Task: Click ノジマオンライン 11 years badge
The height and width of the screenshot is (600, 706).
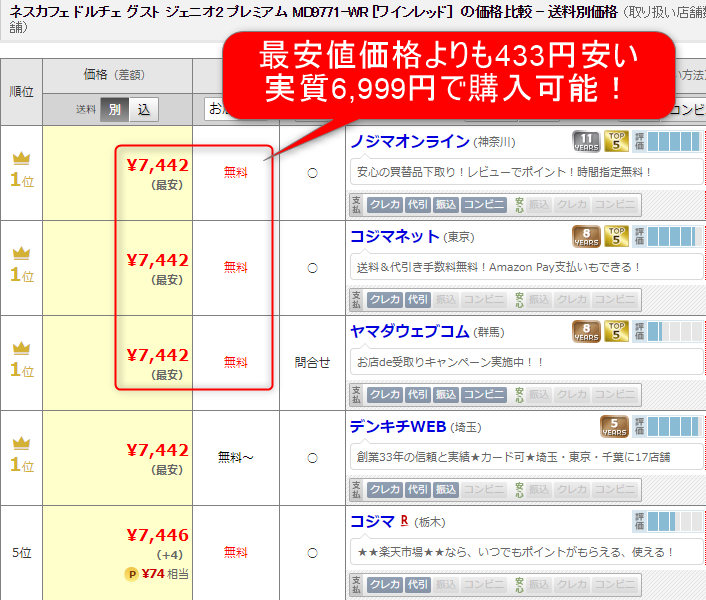Action: (586, 141)
